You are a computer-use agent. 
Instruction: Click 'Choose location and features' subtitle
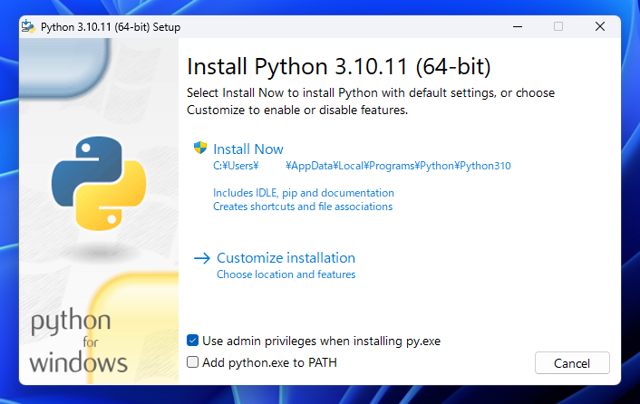[x=286, y=274]
